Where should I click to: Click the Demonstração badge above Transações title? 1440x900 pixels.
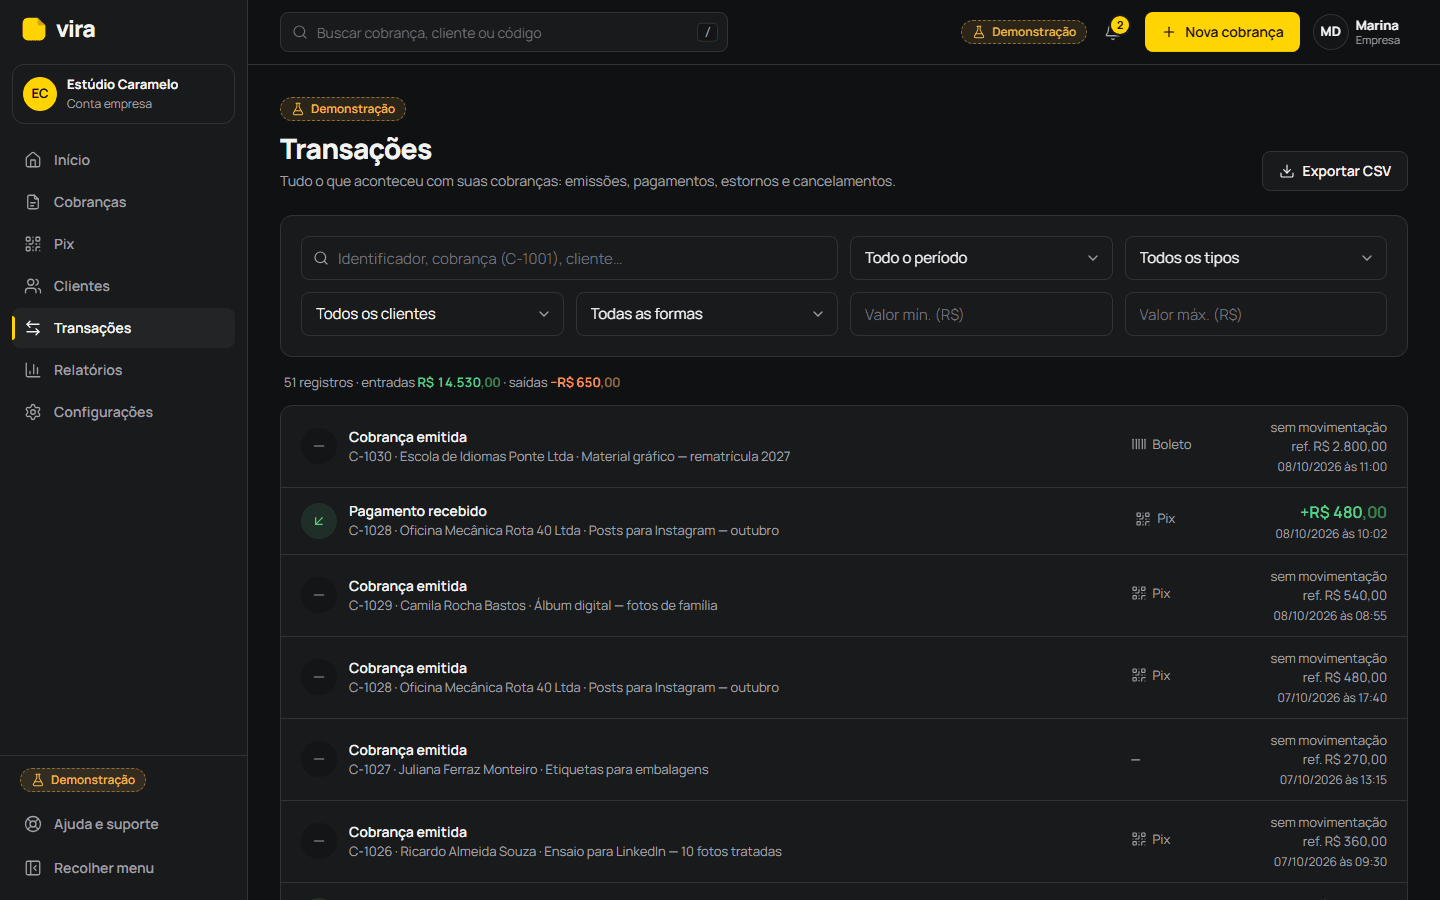coord(343,109)
